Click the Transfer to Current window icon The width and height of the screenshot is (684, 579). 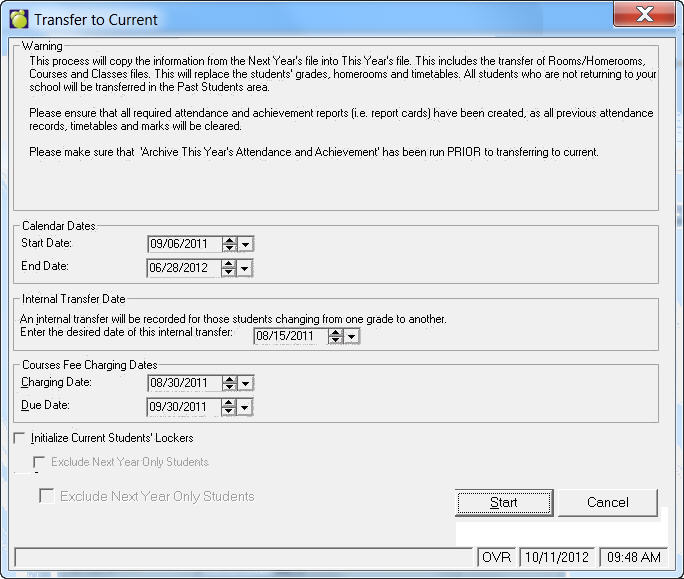(18, 19)
